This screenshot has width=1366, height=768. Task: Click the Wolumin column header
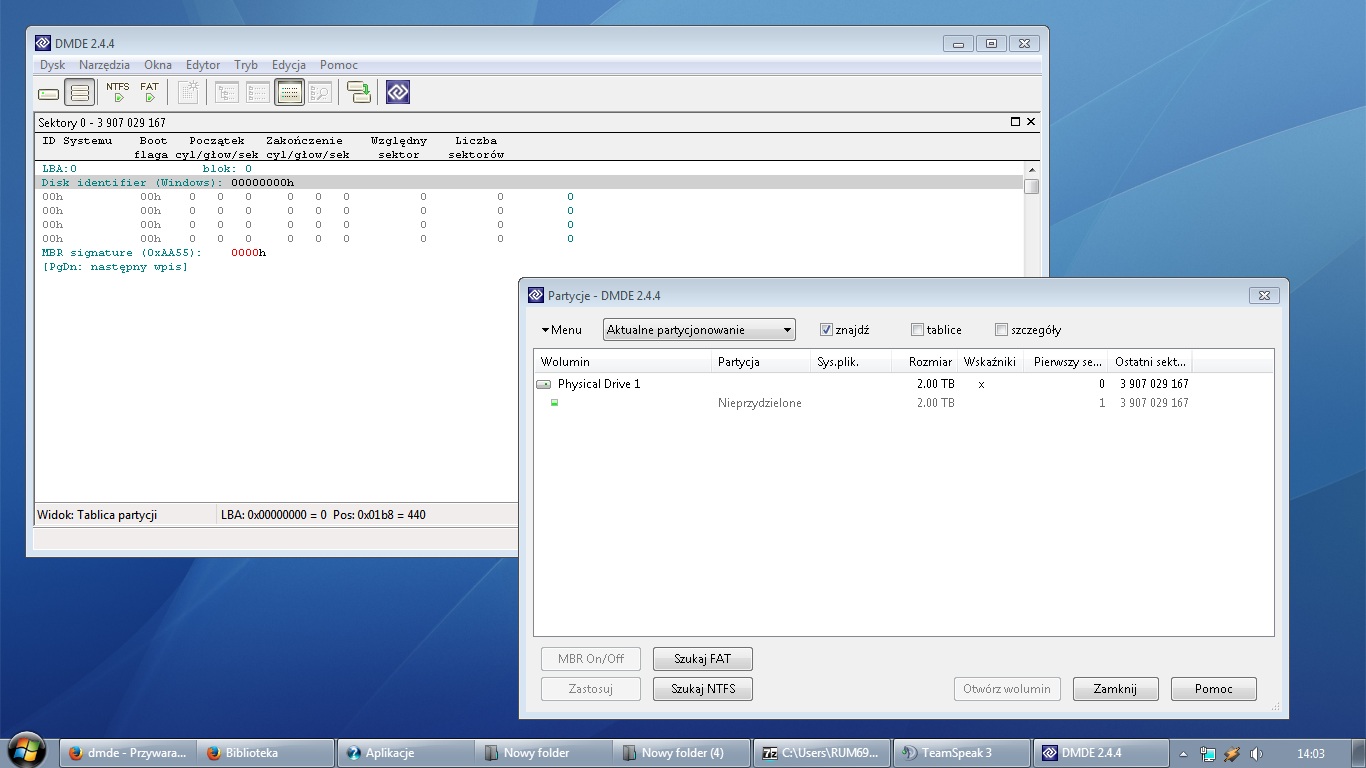click(x=623, y=362)
